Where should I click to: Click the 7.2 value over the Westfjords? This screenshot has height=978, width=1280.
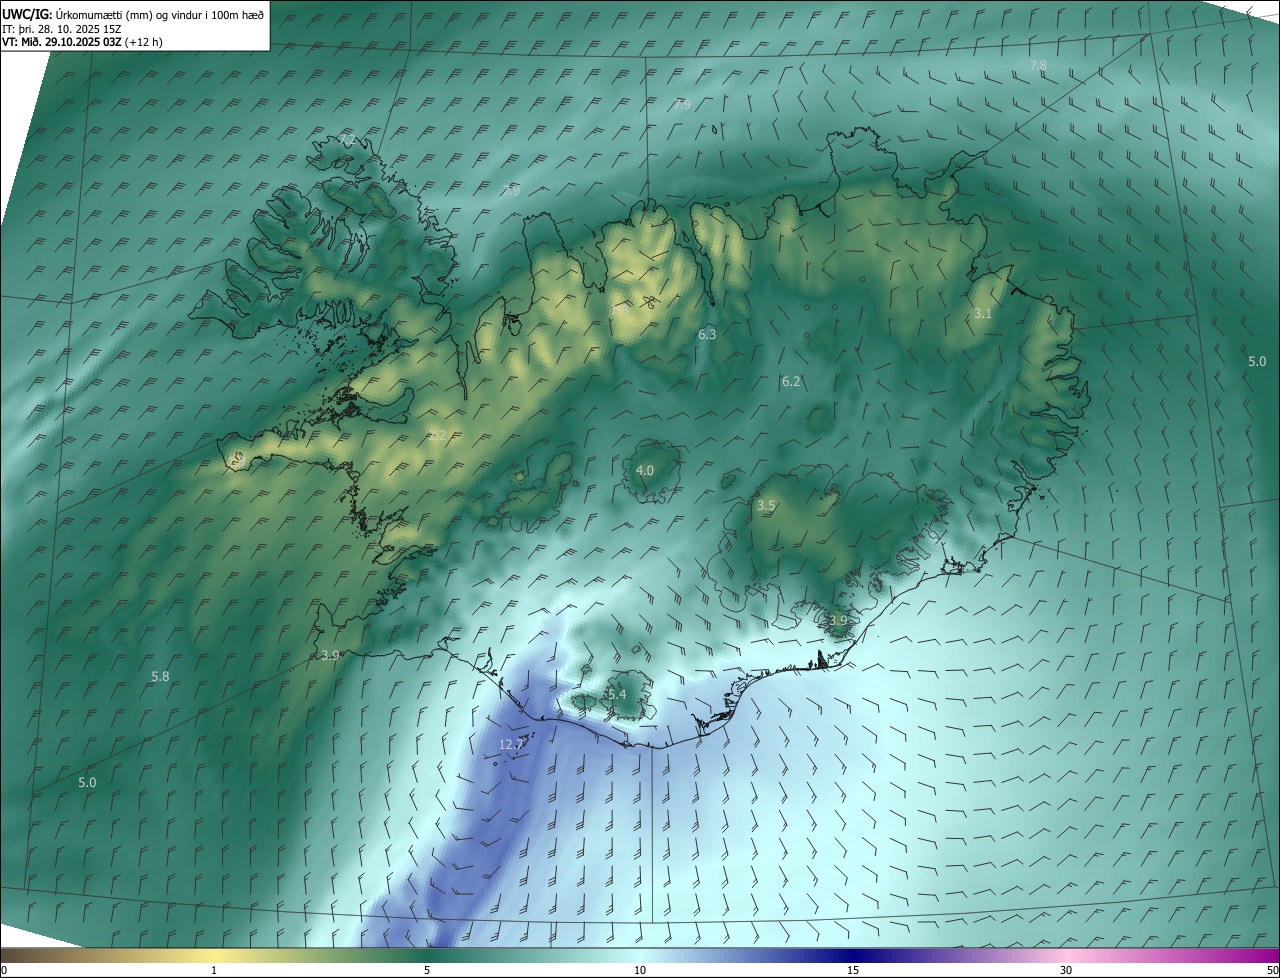click(x=347, y=139)
